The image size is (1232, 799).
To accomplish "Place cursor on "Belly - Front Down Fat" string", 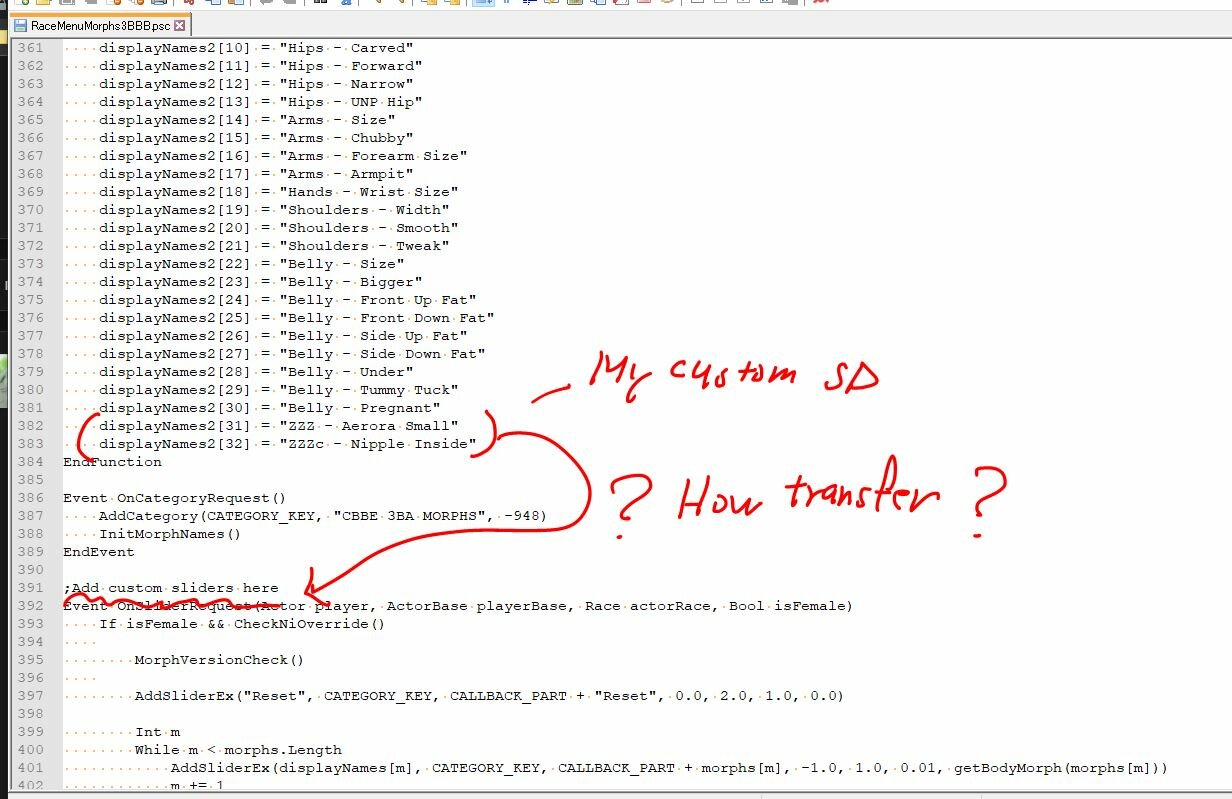I will (386, 318).
